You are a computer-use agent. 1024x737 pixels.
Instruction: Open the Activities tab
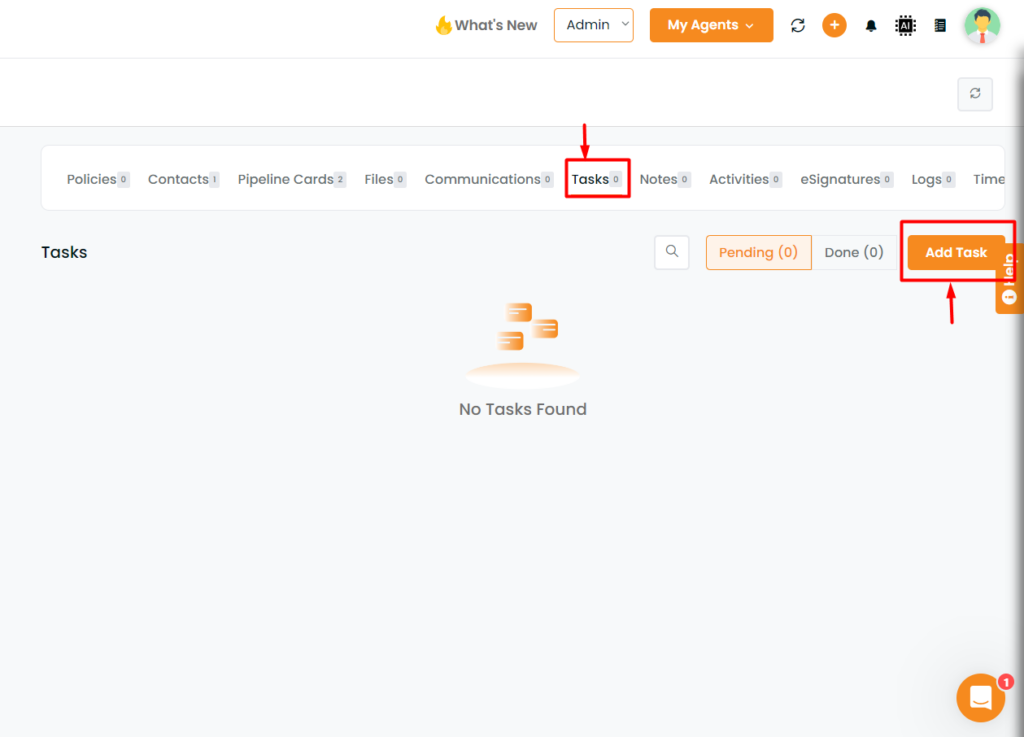click(746, 180)
